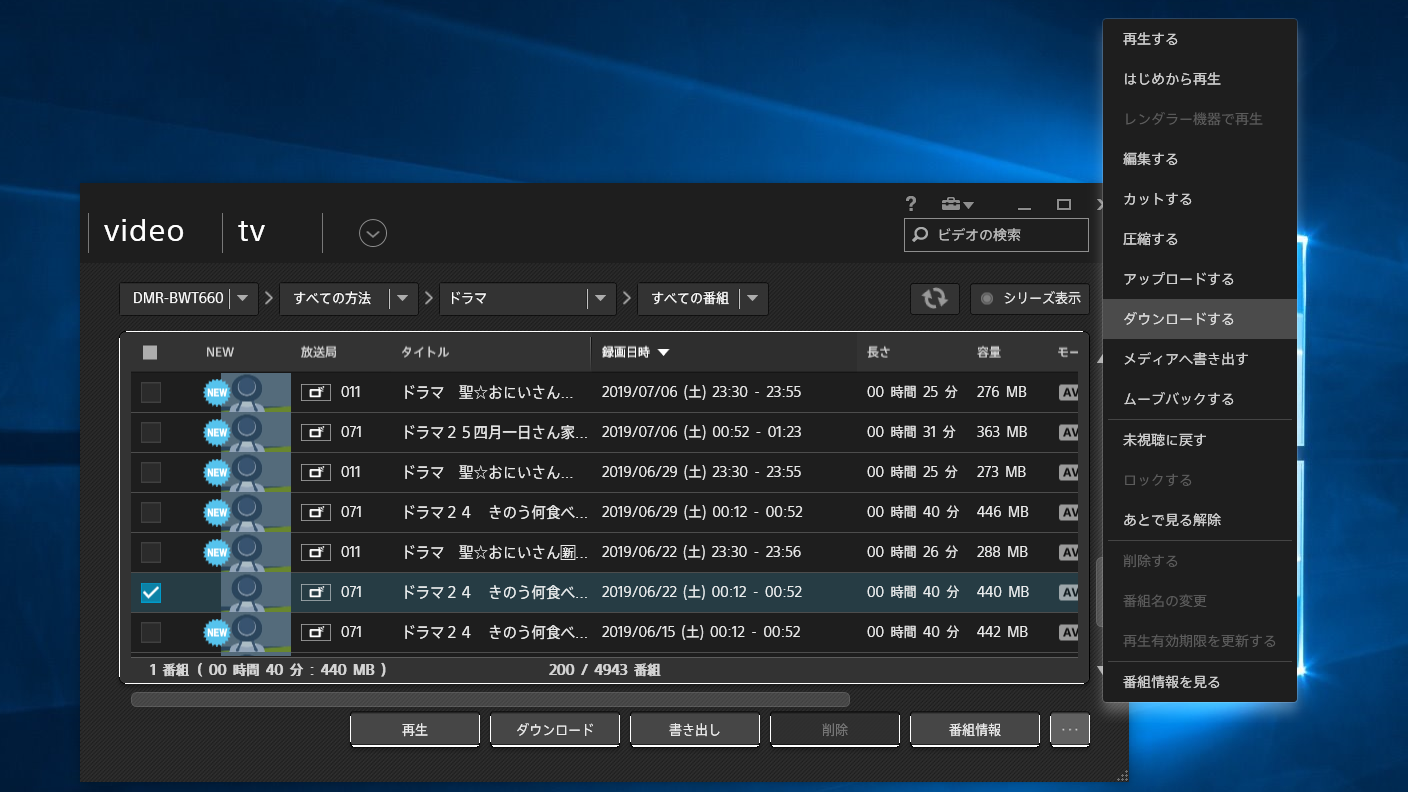Open the help question mark icon
The image size is (1408, 792).
(x=911, y=204)
